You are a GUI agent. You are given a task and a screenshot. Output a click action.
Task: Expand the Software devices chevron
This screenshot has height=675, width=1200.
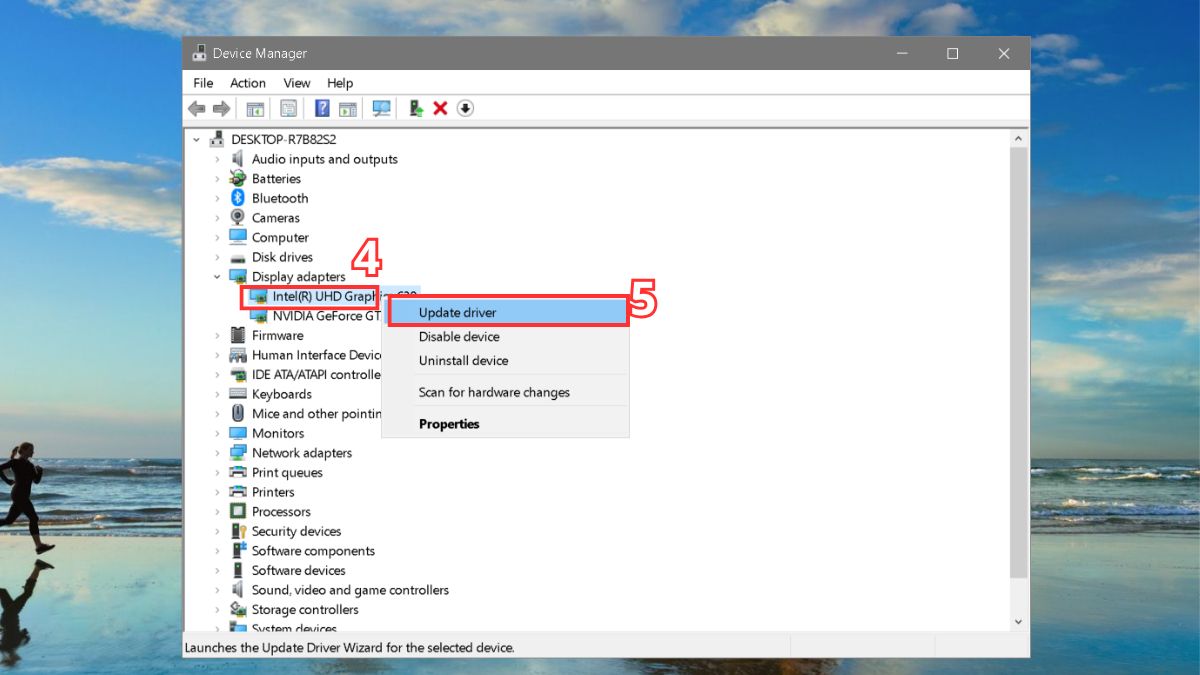click(217, 571)
